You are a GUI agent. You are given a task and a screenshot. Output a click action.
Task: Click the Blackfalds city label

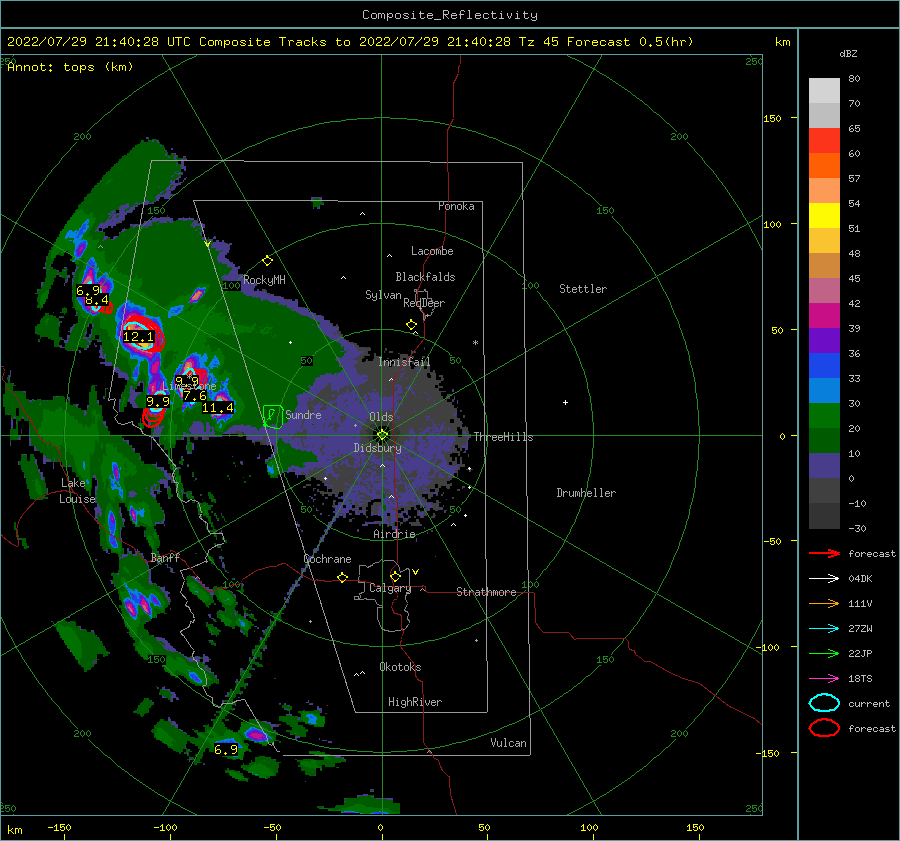(x=425, y=277)
